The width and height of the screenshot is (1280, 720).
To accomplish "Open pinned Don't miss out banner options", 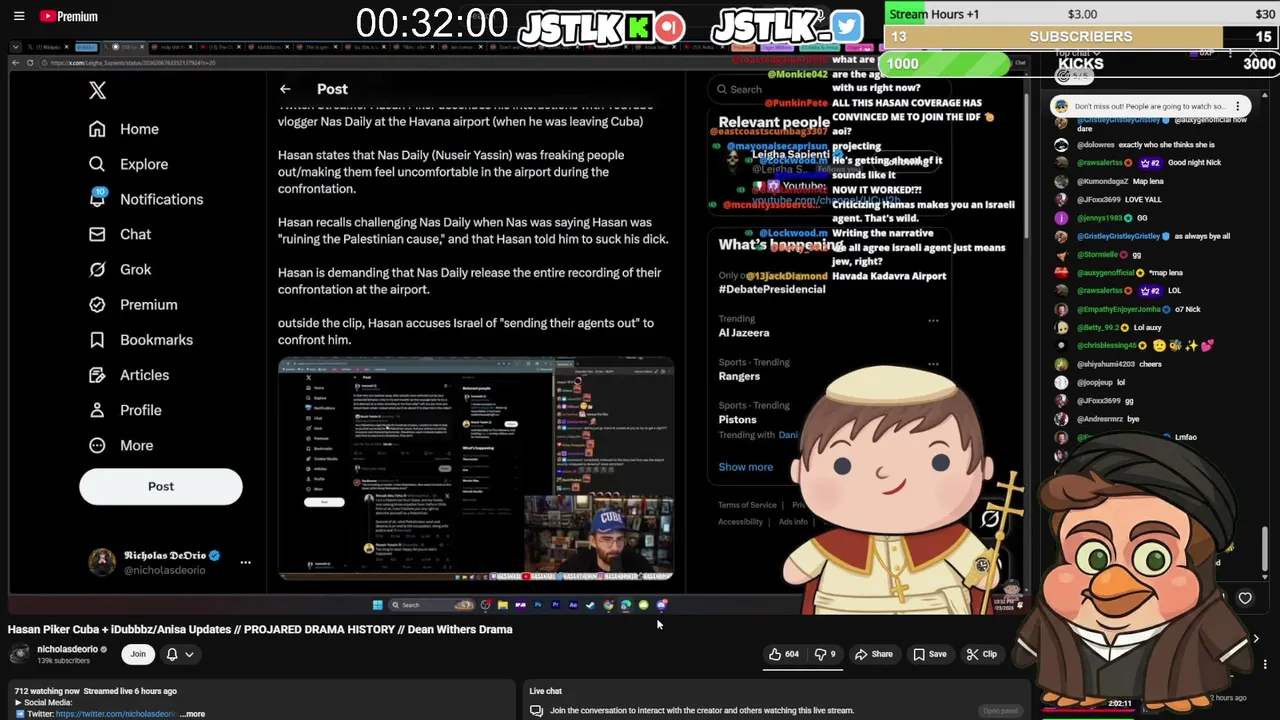I will click(x=1237, y=106).
